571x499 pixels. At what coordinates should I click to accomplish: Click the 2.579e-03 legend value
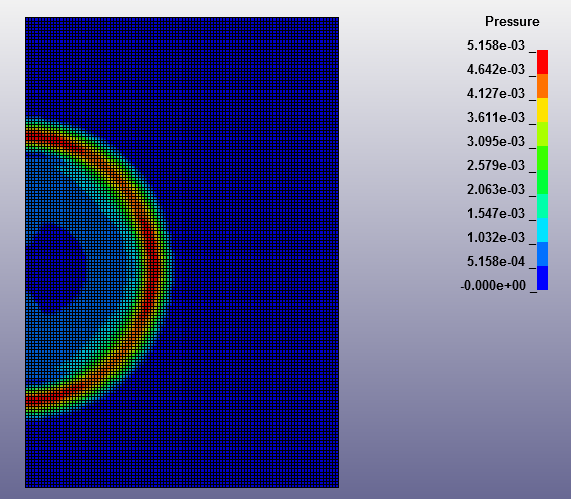click(496, 165)
